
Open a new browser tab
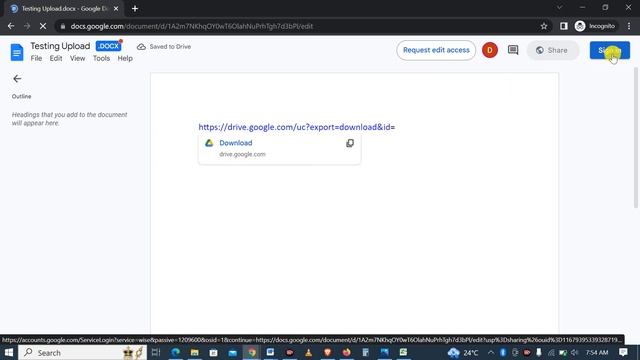pos(135,9)
